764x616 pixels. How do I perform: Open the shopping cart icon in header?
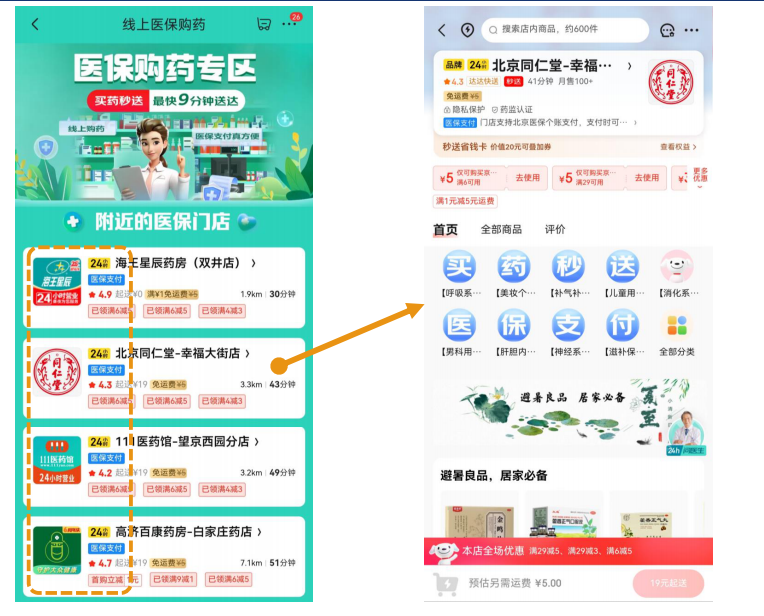(264, 24)
